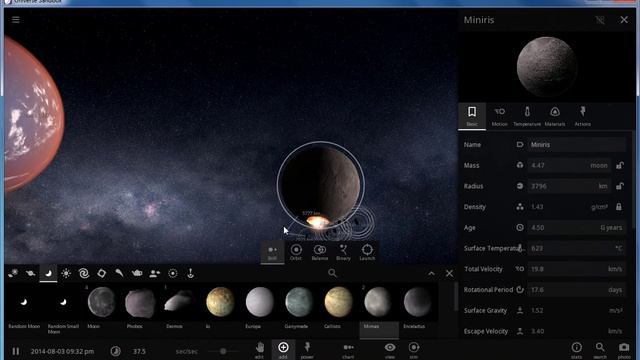The width and height of the screenshot is (640, 360).
Task: Click the time step clock icon
Action: click(x=116, y=351)
